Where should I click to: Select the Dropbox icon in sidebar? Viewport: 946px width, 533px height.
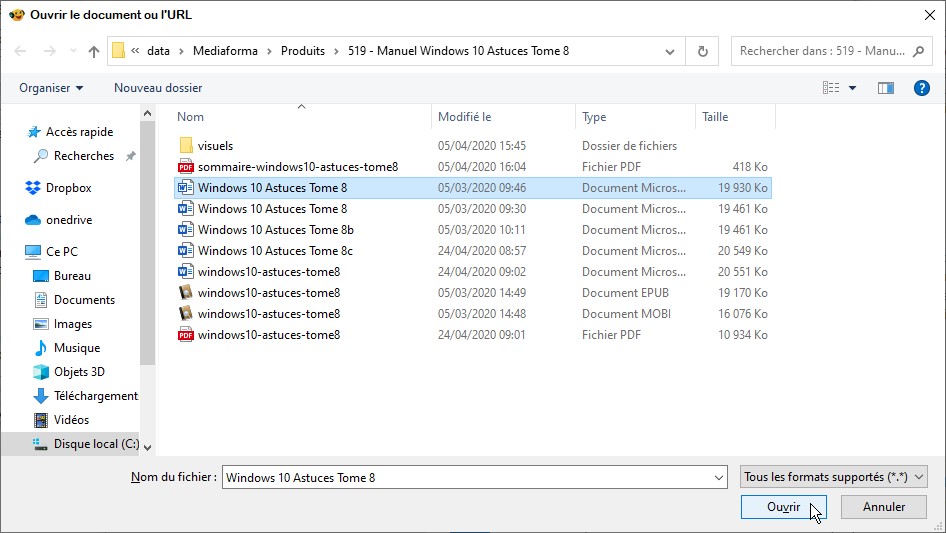[x=33, y=188]
